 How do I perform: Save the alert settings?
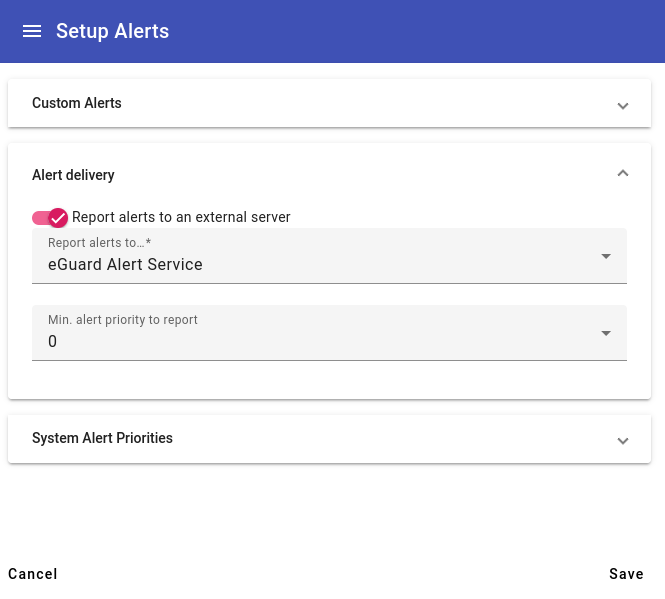(626, 574)
